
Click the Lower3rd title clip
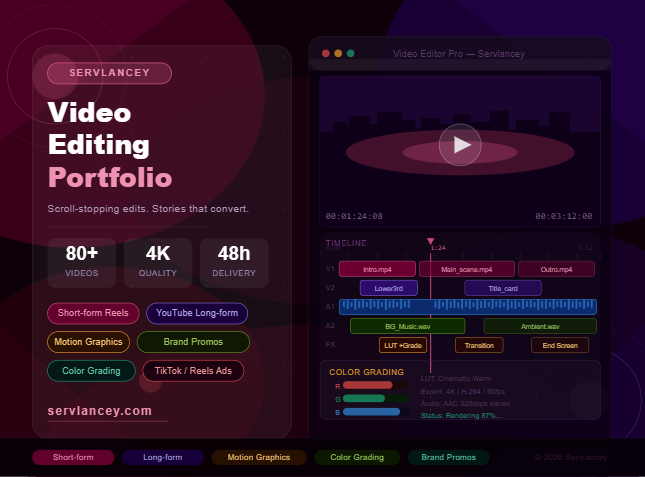coord(388,288)
